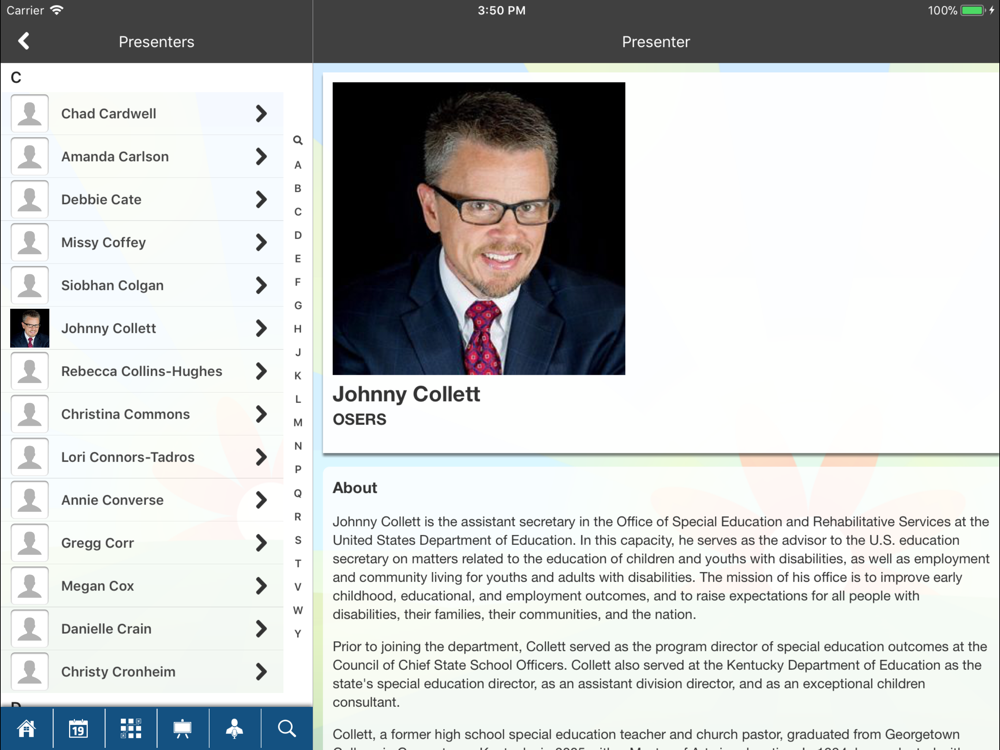Expand Amanda Carlson row chevron
1000x750 pixels.
(x=261, y=156)
